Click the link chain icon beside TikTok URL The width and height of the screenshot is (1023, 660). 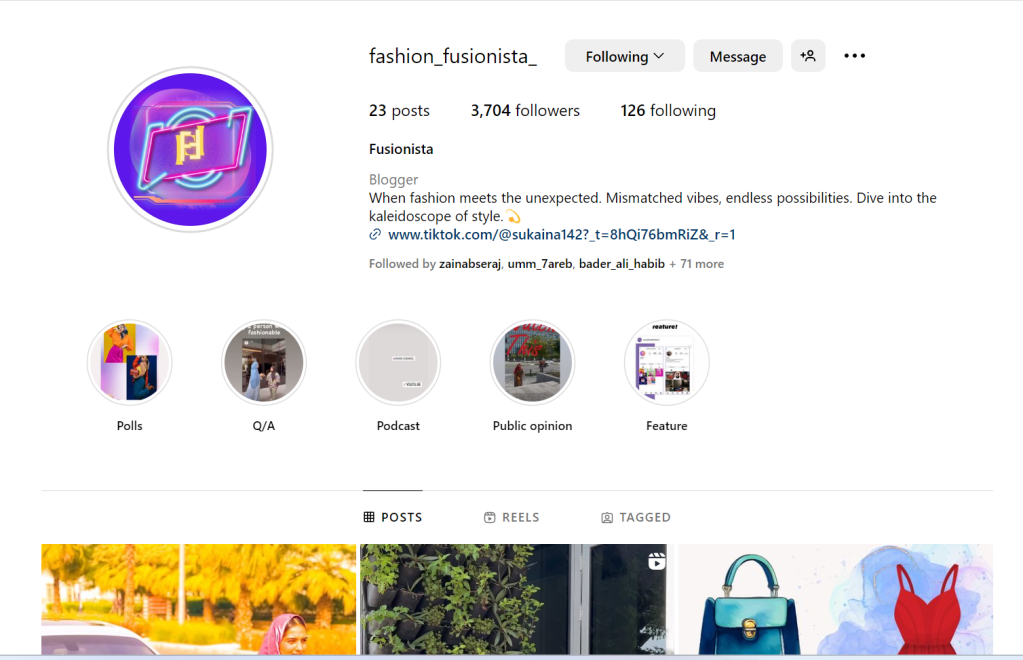pos(375,235)
